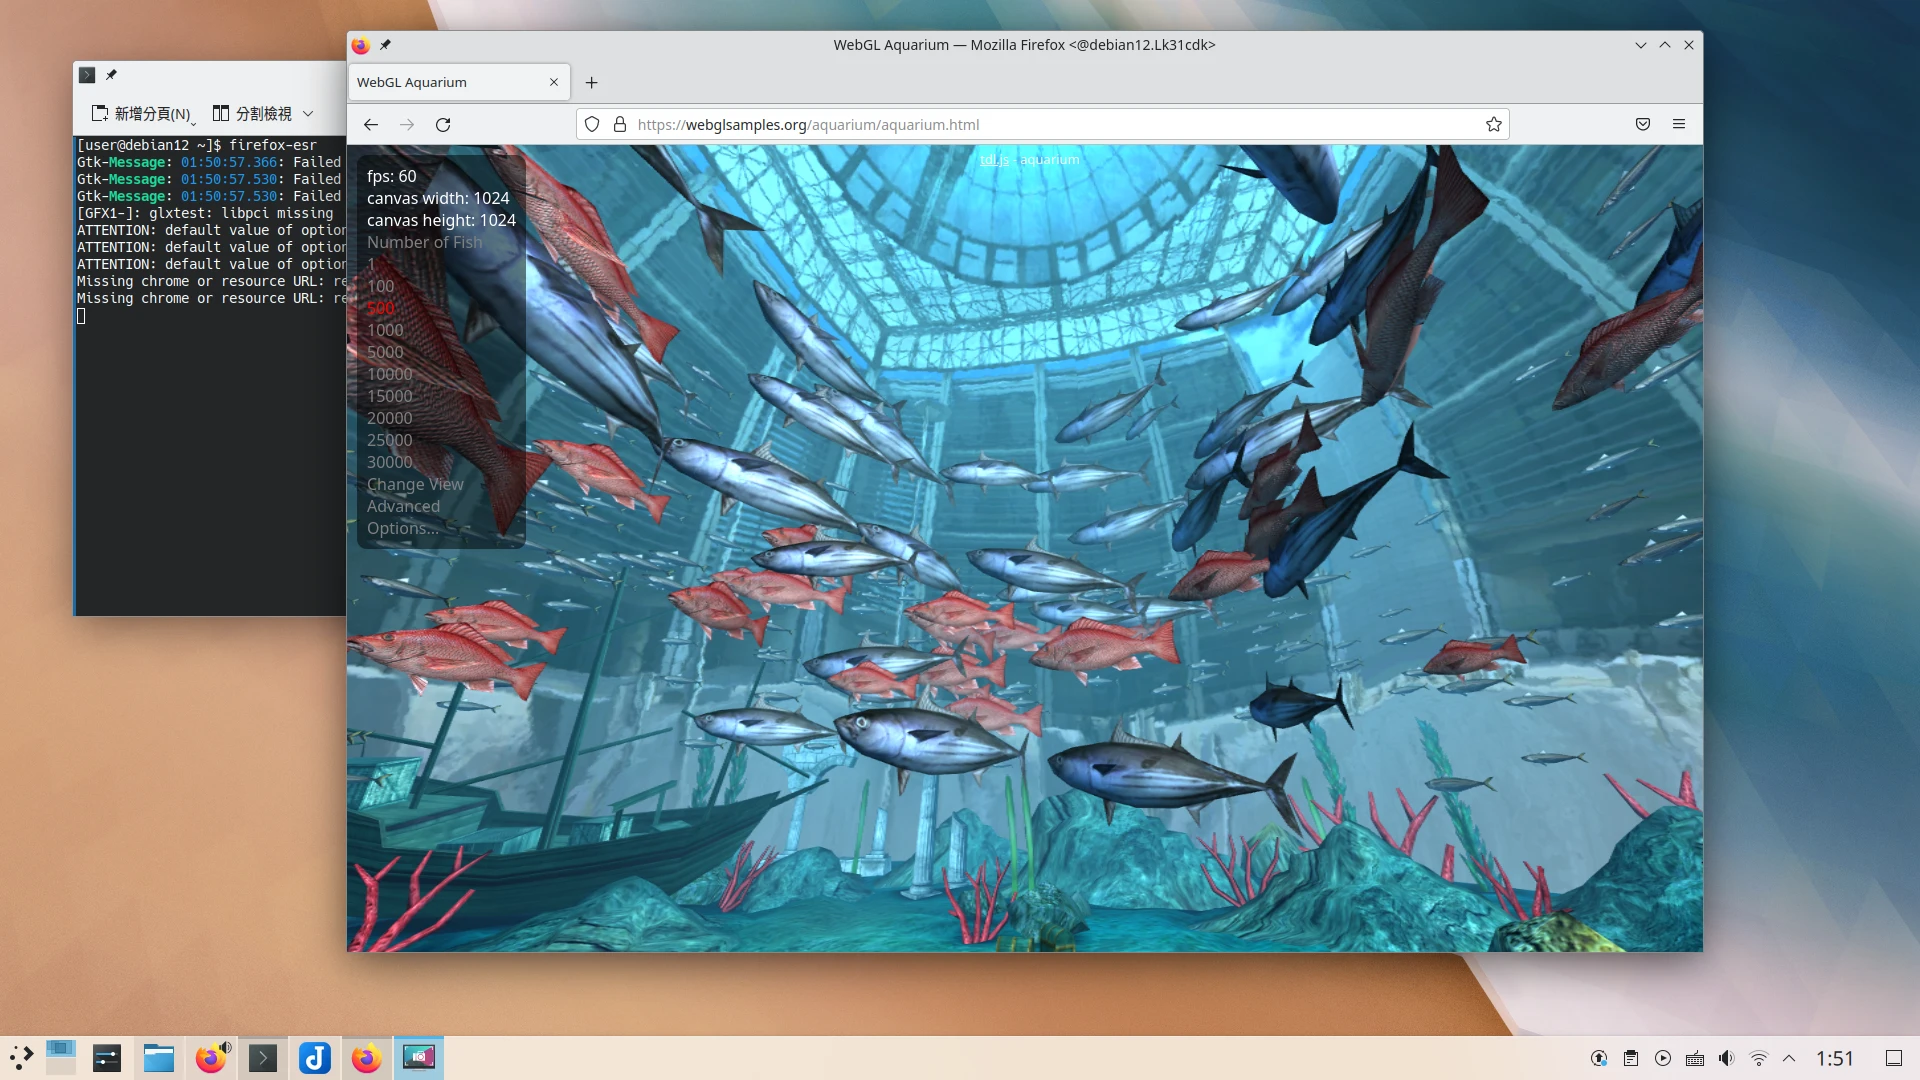Screen dimensions: 1920x1080
Task: Expand the terminal split view dropdown arrow
Action: (x=308, y=114)
